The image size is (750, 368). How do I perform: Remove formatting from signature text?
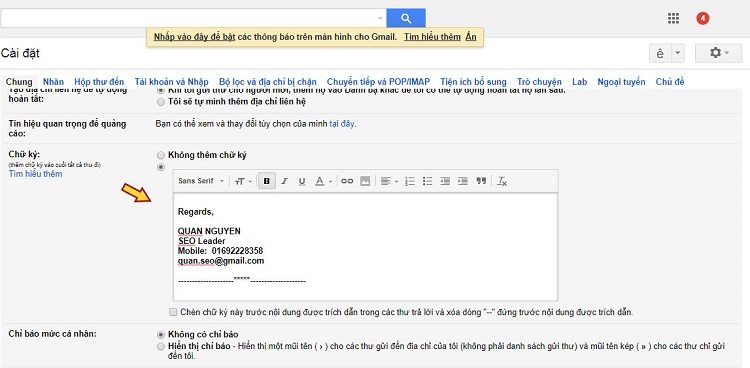[x=502, y=181]
